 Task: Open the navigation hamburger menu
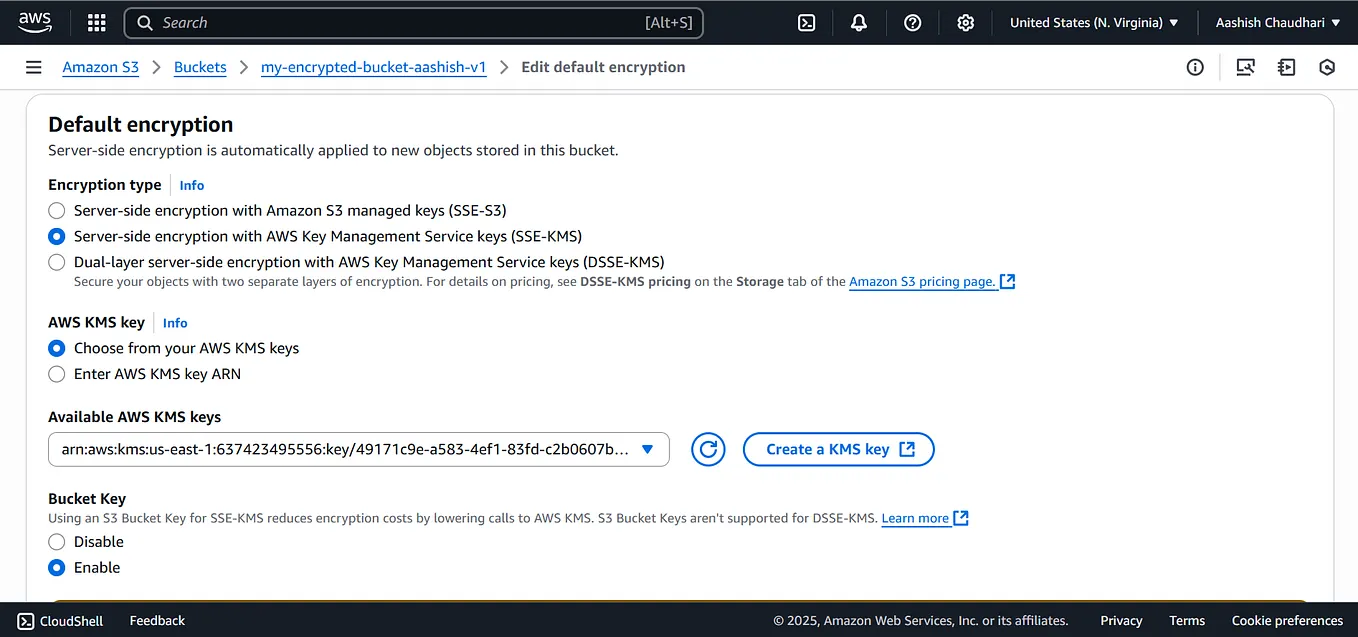[33, 67]
